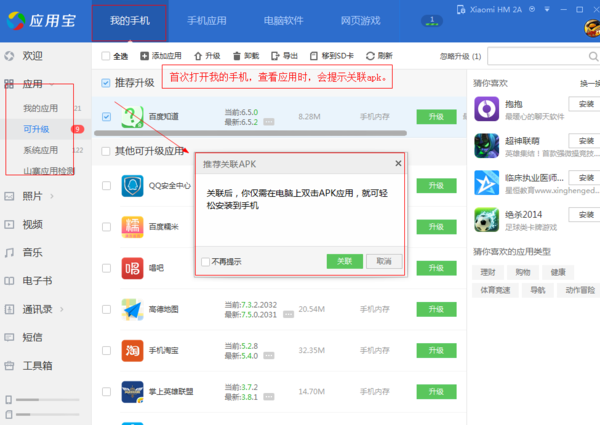Toggle the 全选 checkbox

[x=106, y=56]
